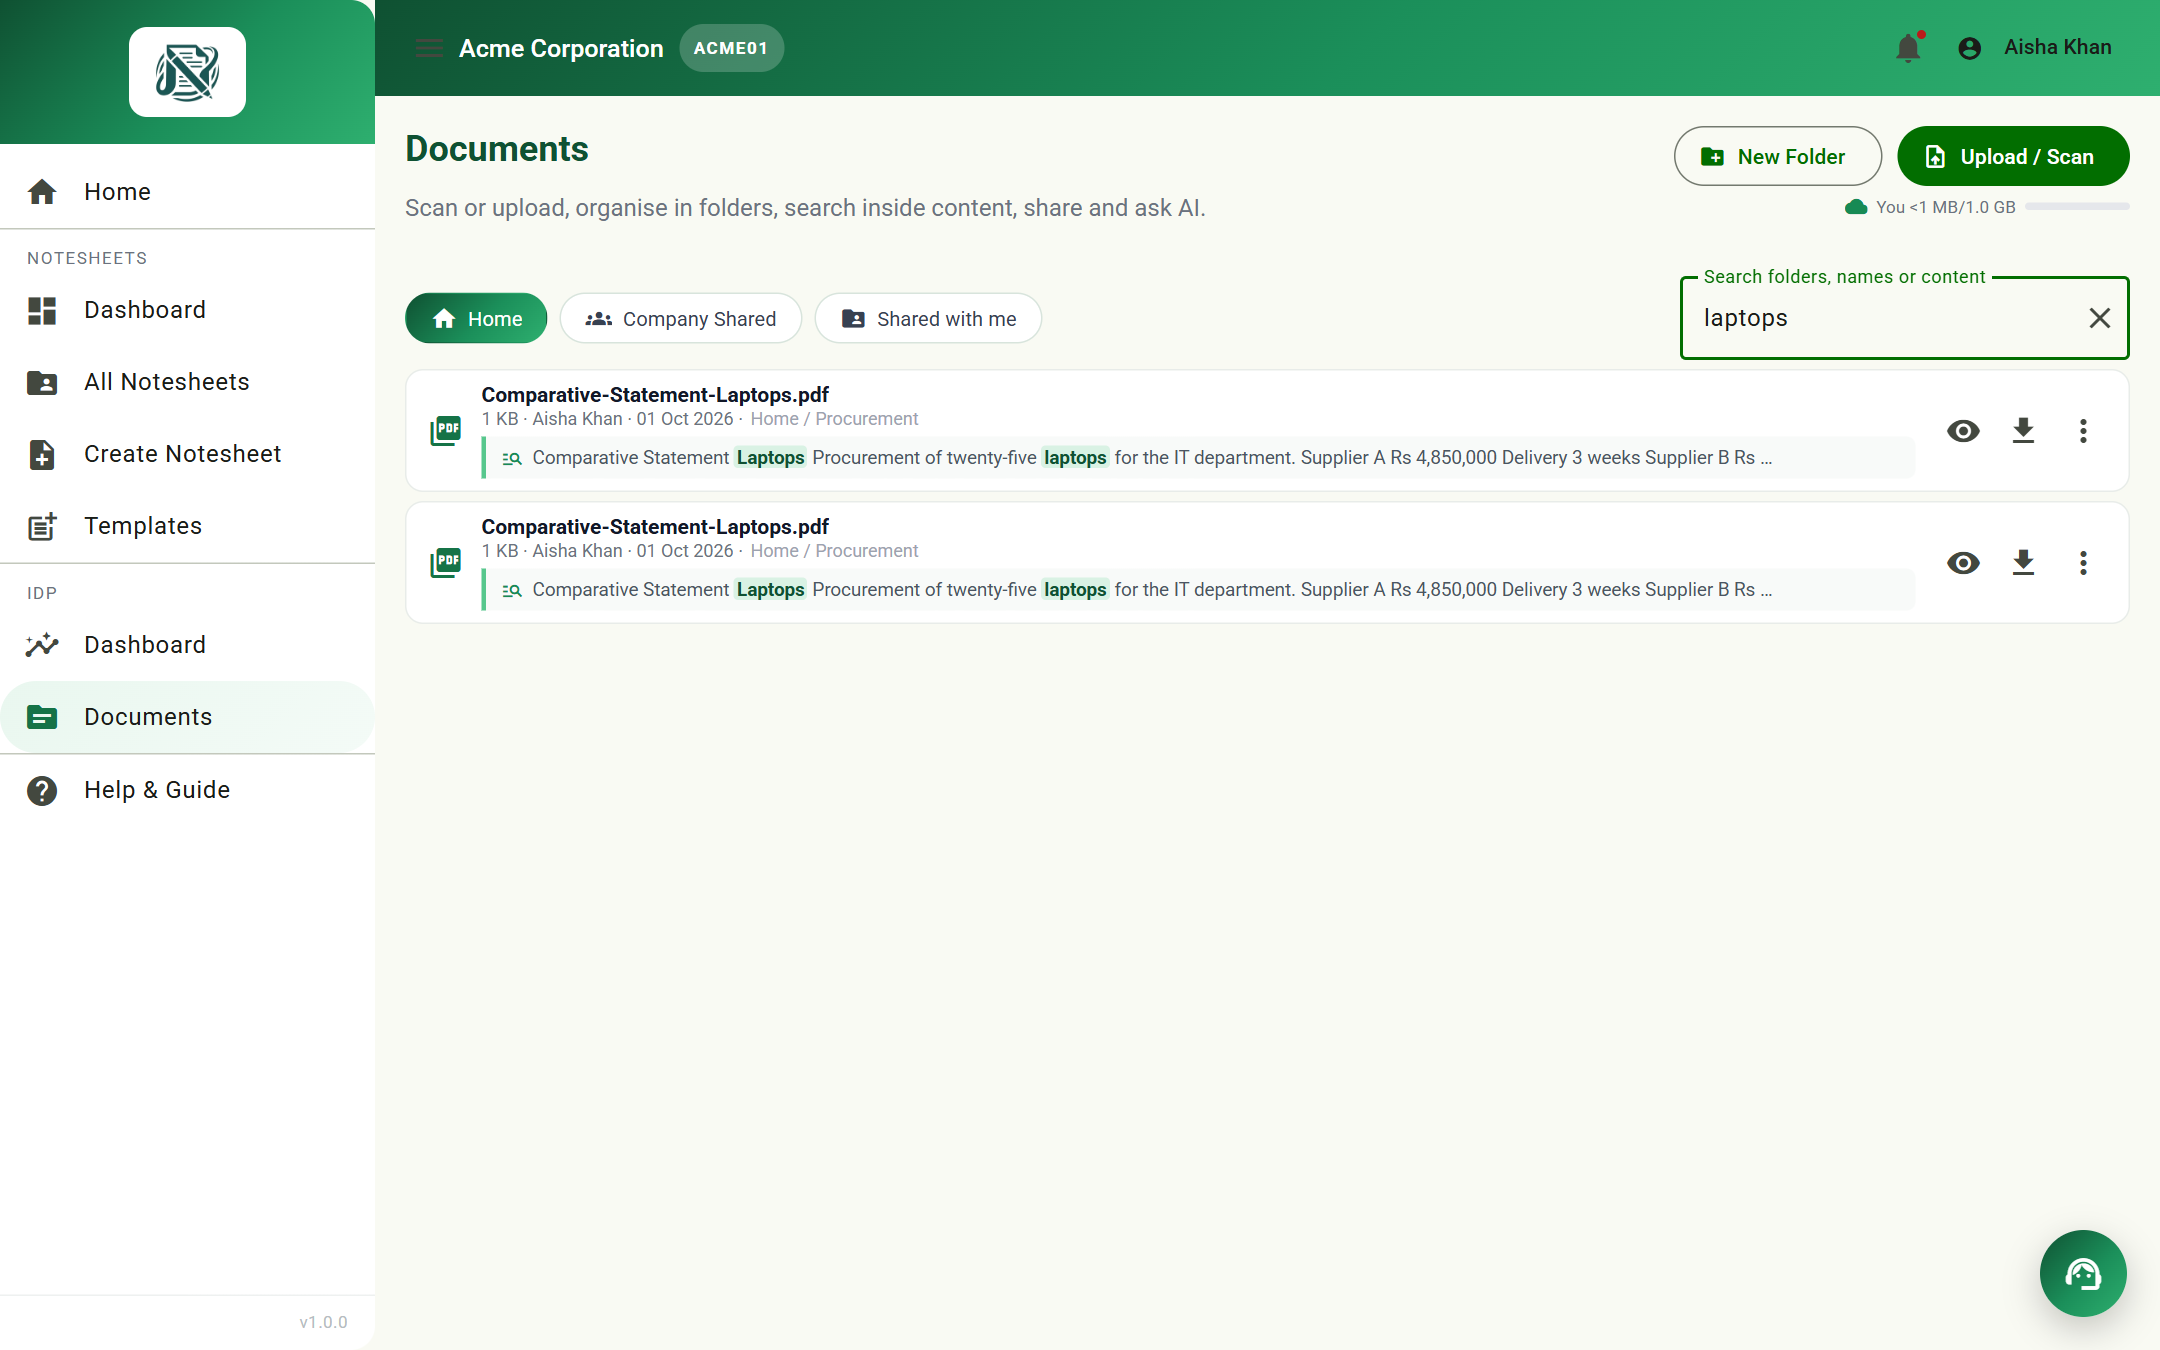This screenshot has width=2160, height=1350.
Task: Click the cloud storage icon near You <1 MB
Action: 1856,207
